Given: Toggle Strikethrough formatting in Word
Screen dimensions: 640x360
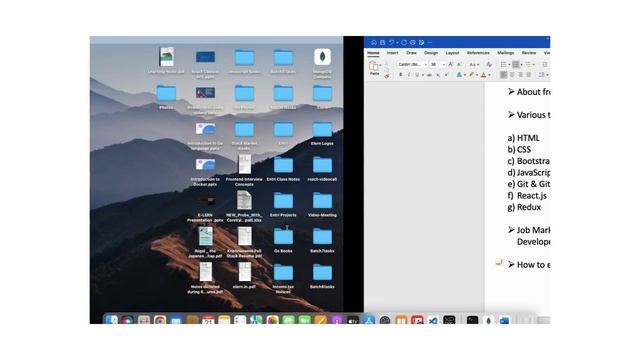Looking at the screenshot, I should 429,75.
